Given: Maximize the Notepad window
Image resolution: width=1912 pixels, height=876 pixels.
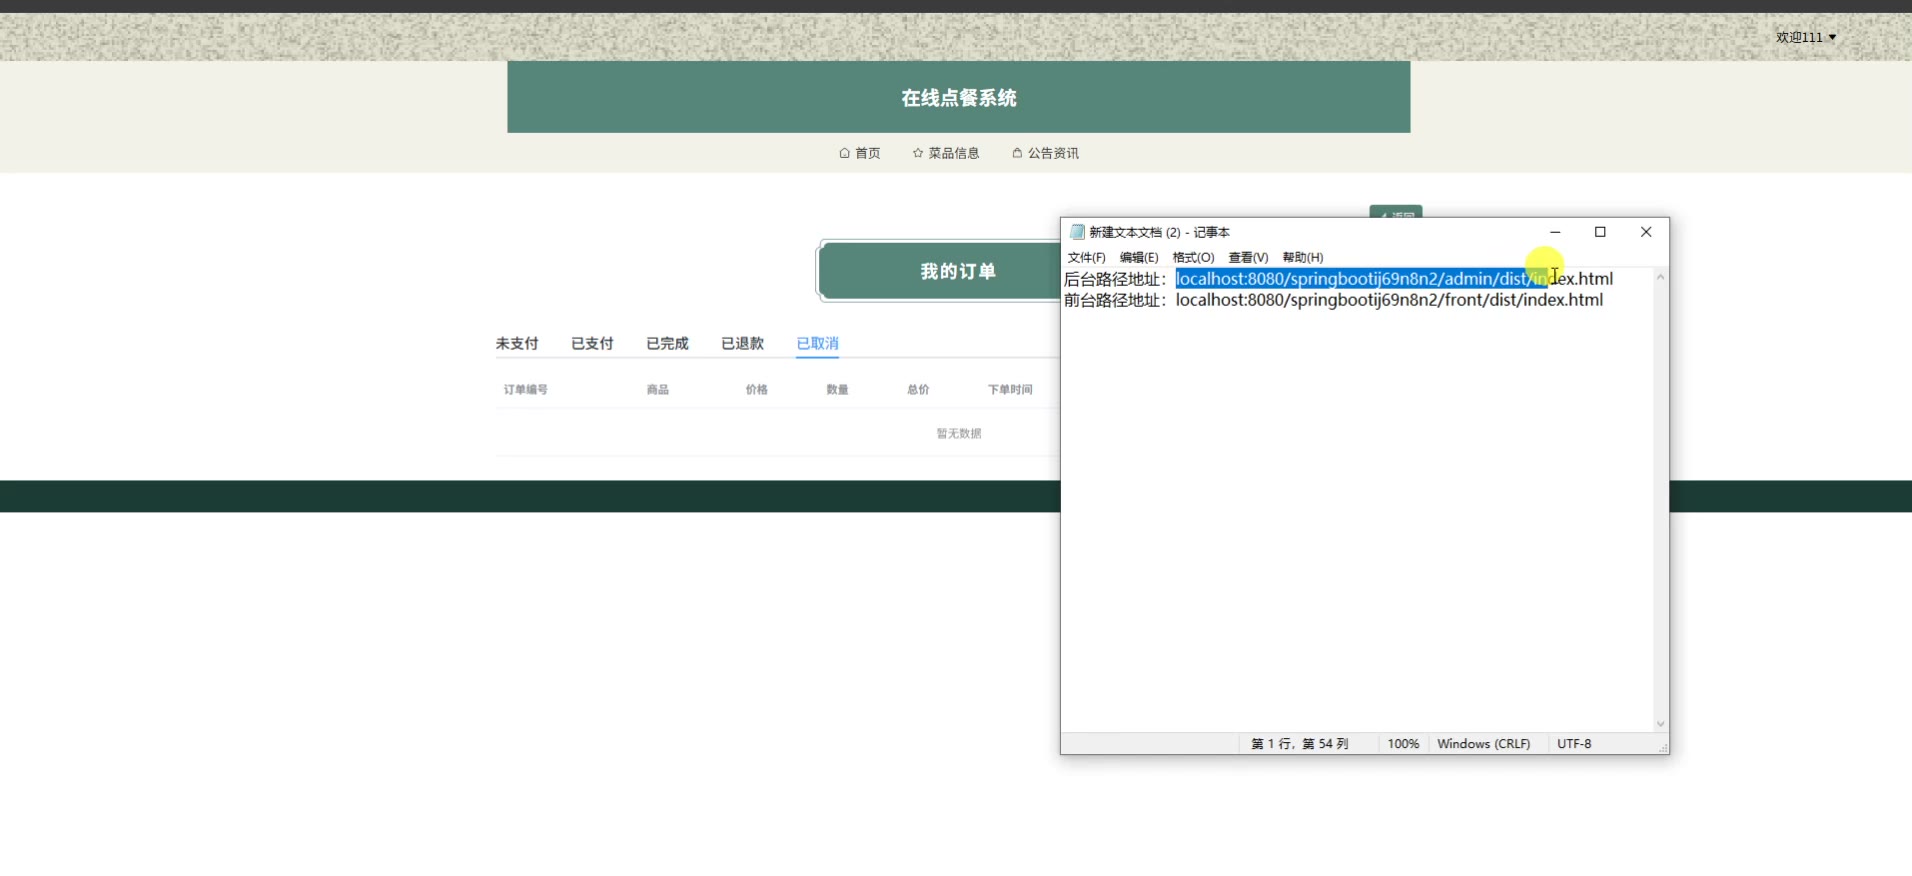Looking at the screenshot, I should pos(1600,232).
